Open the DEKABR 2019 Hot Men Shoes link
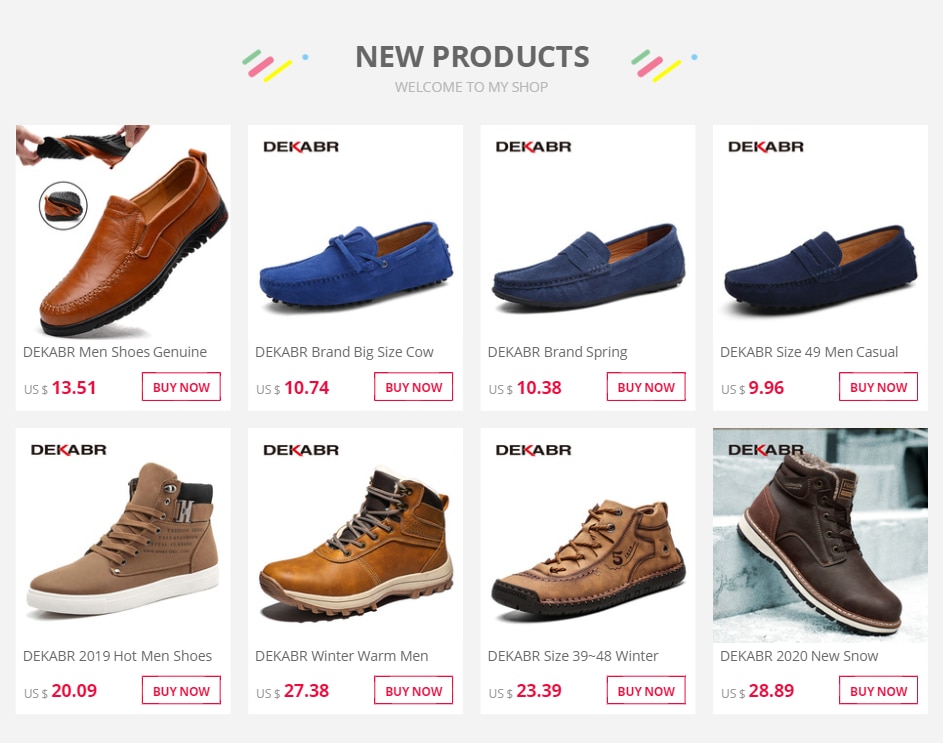This screenshot has height=743, width=943. click(x=117, y=656)
